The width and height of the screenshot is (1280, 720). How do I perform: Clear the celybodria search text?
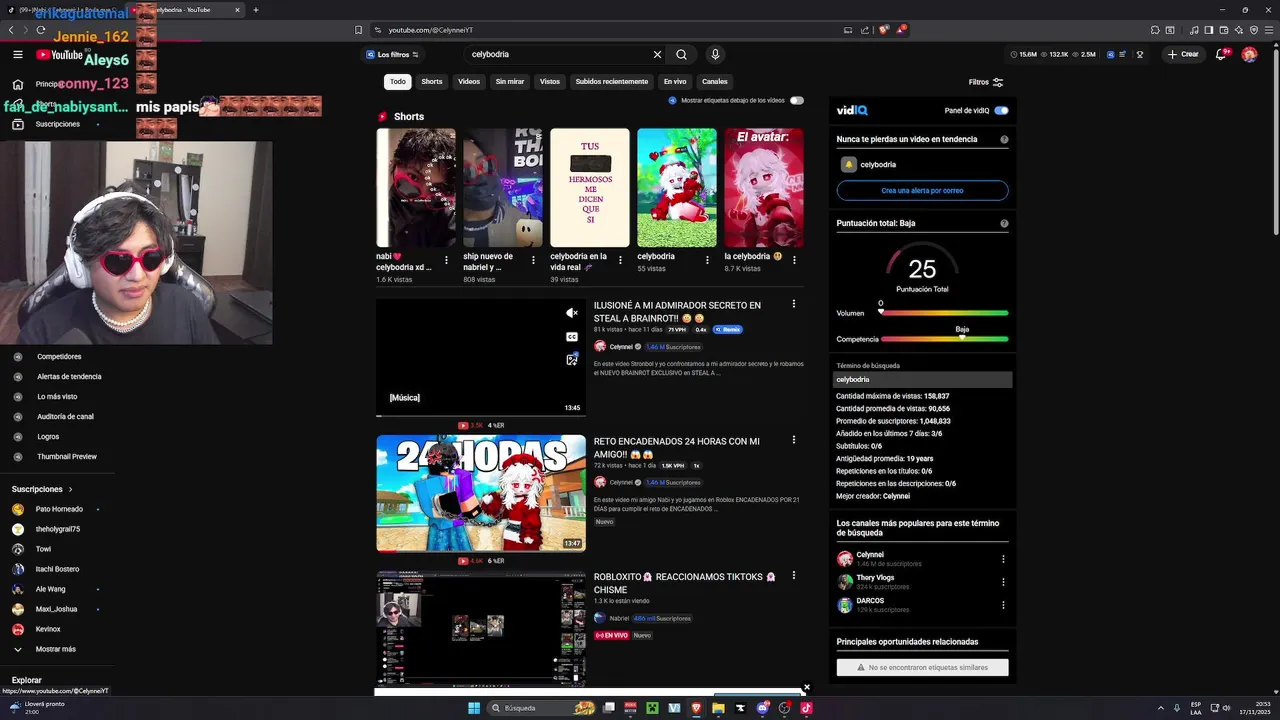point(657,54)
